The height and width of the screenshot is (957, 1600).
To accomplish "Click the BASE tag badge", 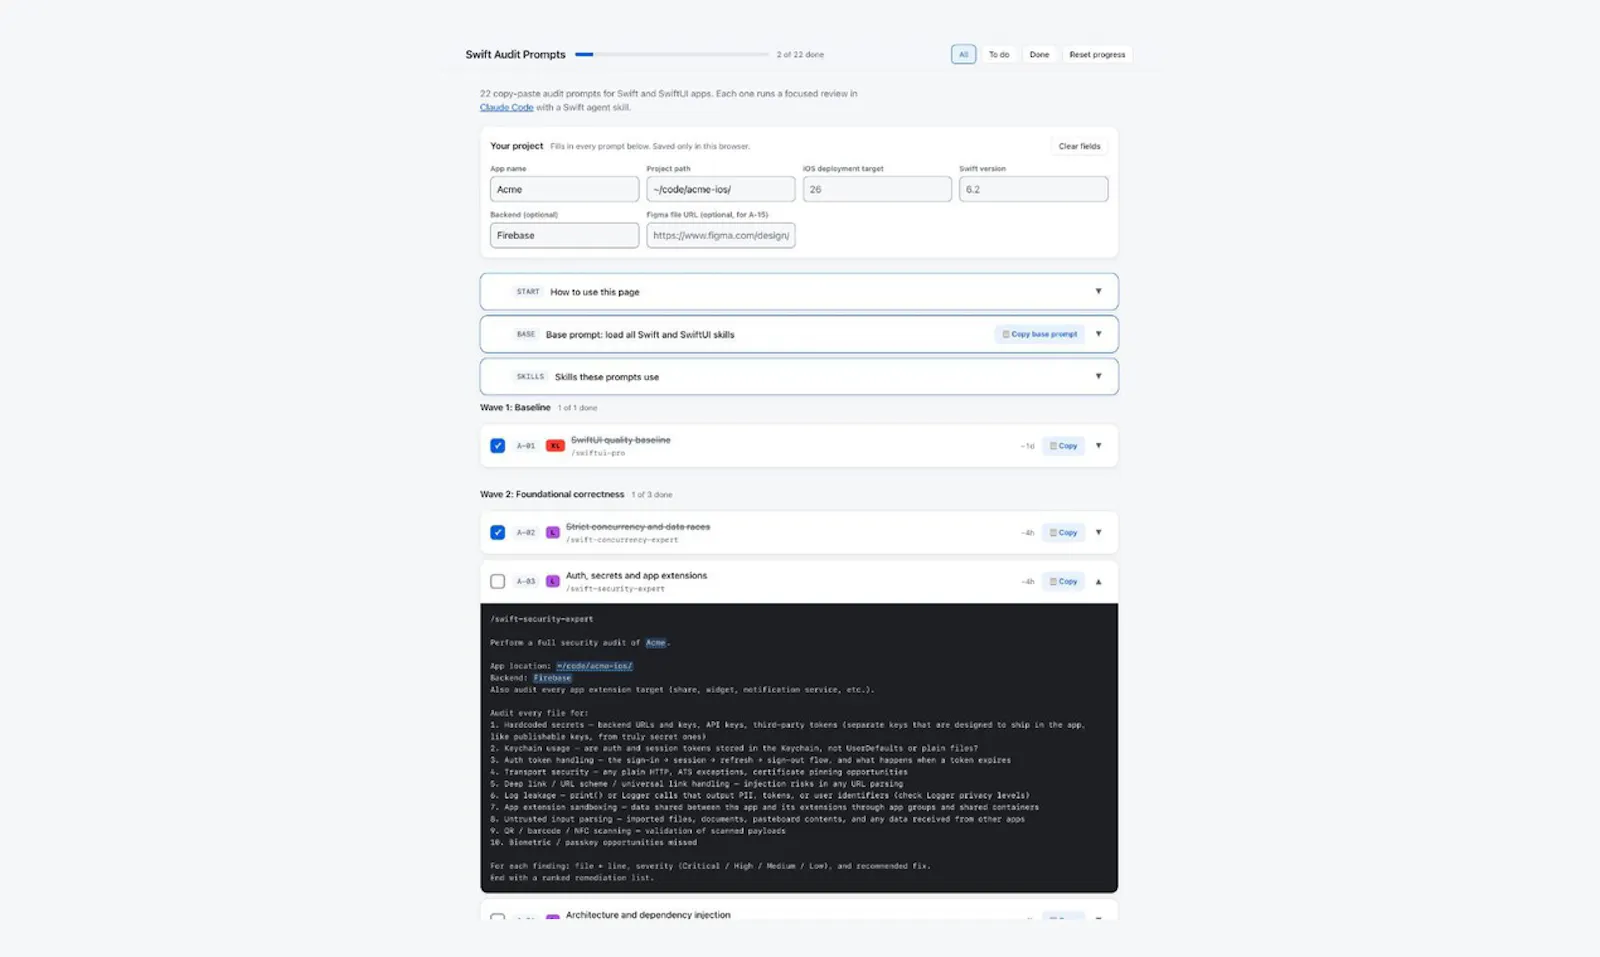I will (x=526, y=334).
